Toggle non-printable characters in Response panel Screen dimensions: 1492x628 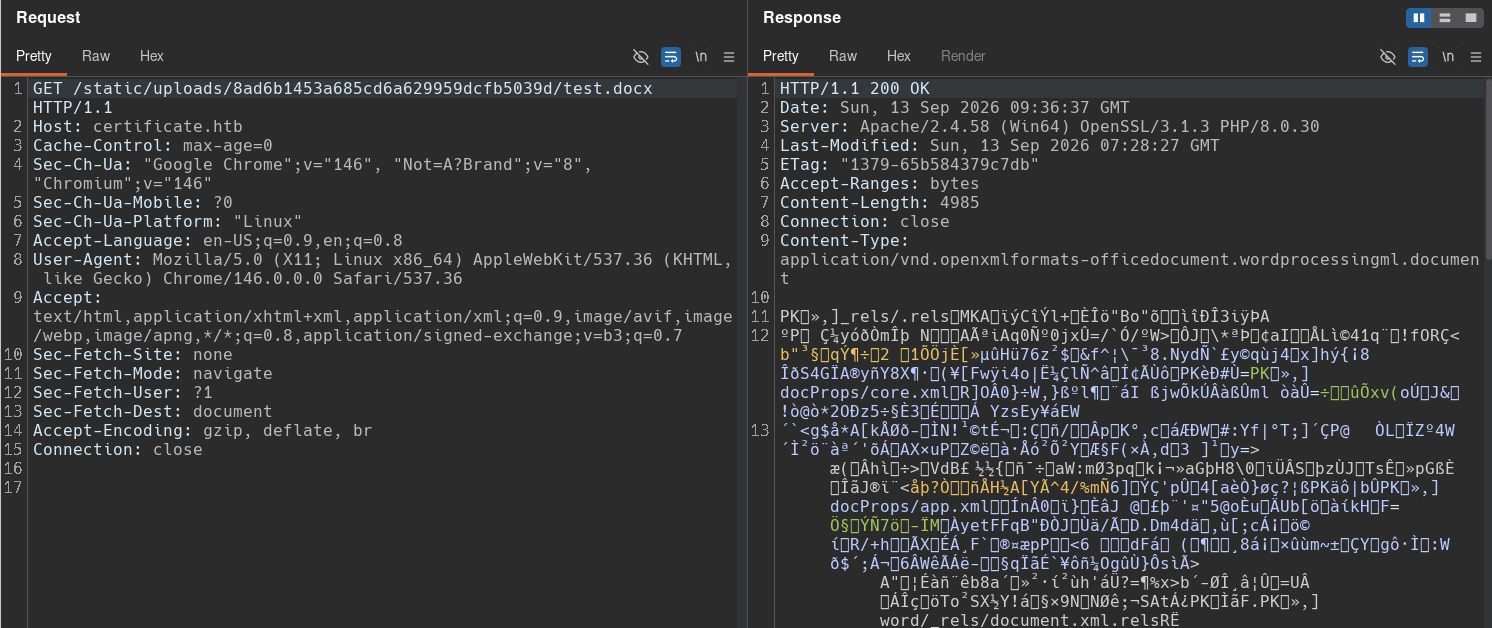point(1388,56)
